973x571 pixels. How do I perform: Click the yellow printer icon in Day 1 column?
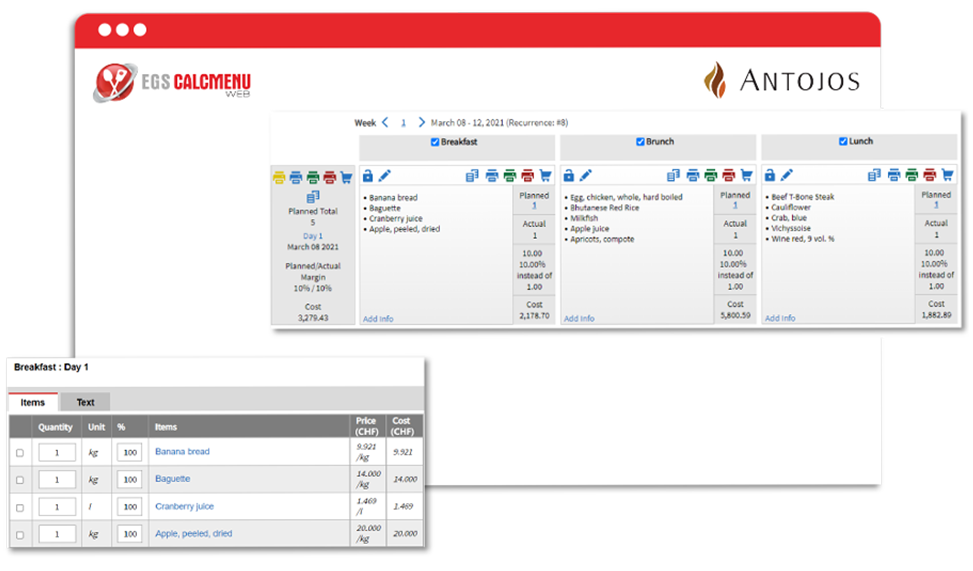click(279, 178)
